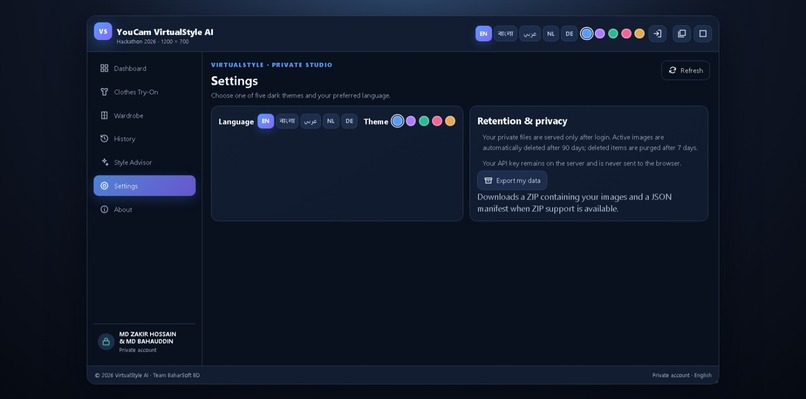Click the circular arrows Refresh icon
The height and width of the screenshot is (399, 806).
point(672,70)
